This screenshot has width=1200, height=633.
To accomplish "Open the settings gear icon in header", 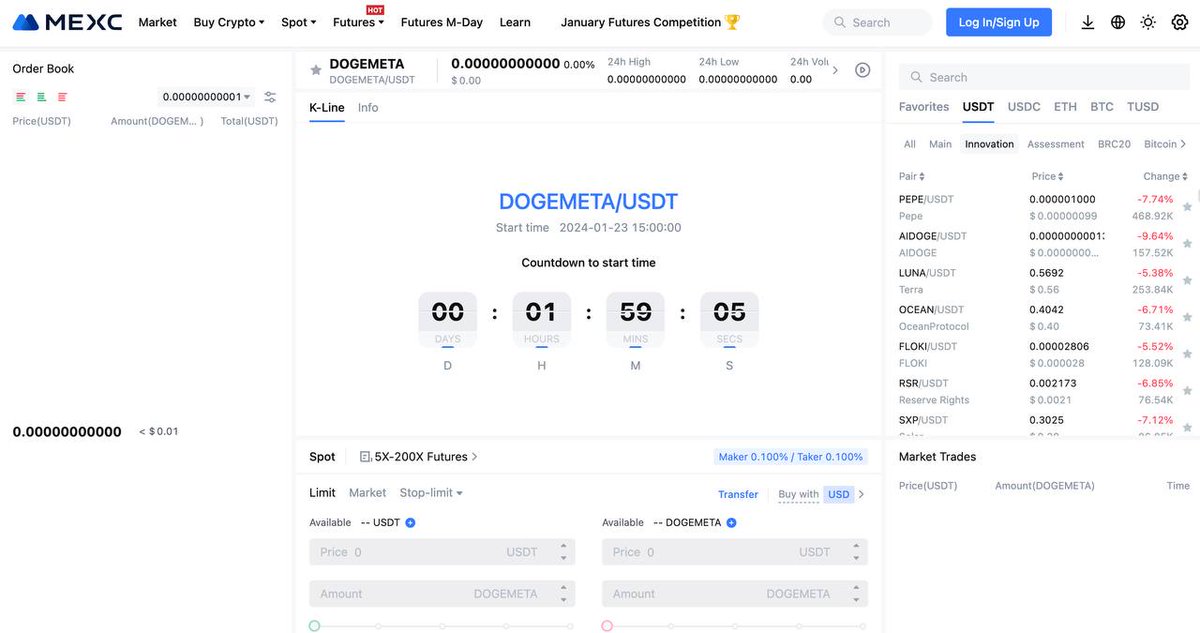I will tap(1179, 22).
